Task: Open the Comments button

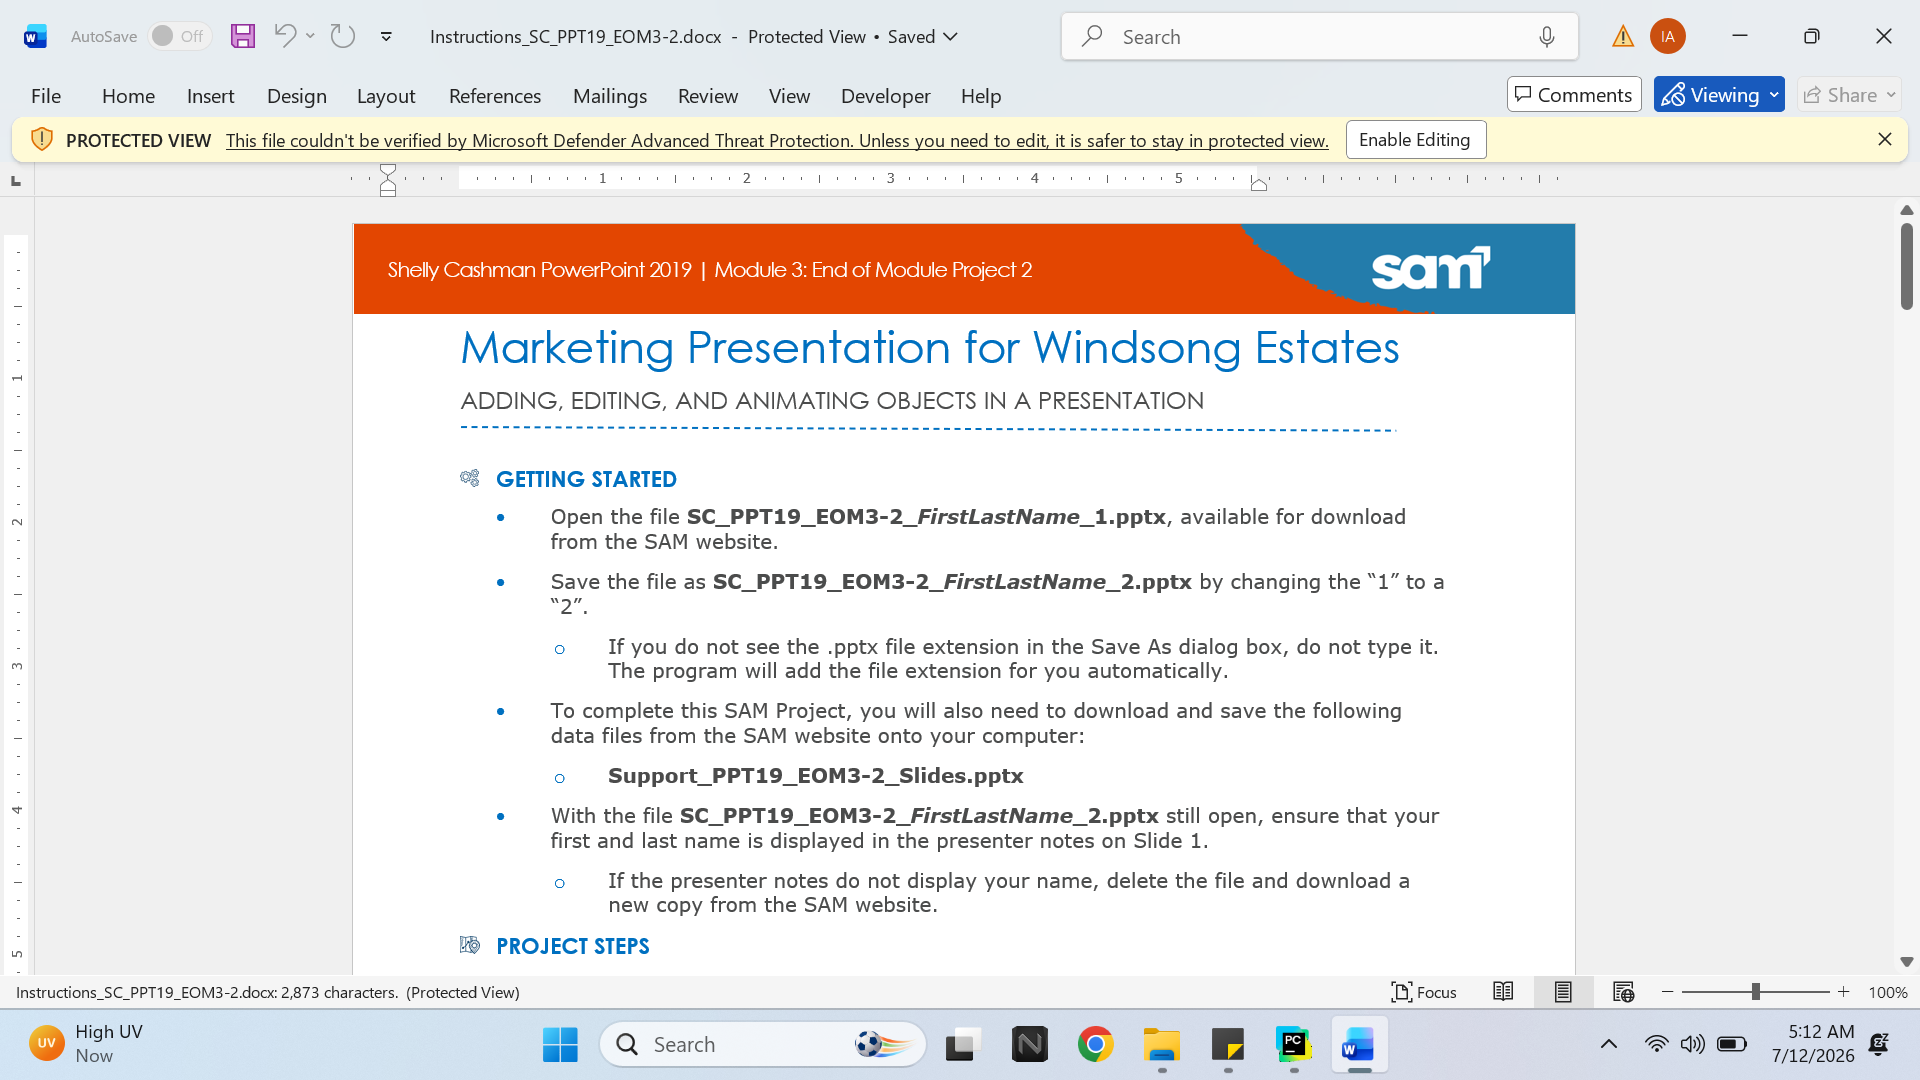Action: click(x=1574, y=95)
